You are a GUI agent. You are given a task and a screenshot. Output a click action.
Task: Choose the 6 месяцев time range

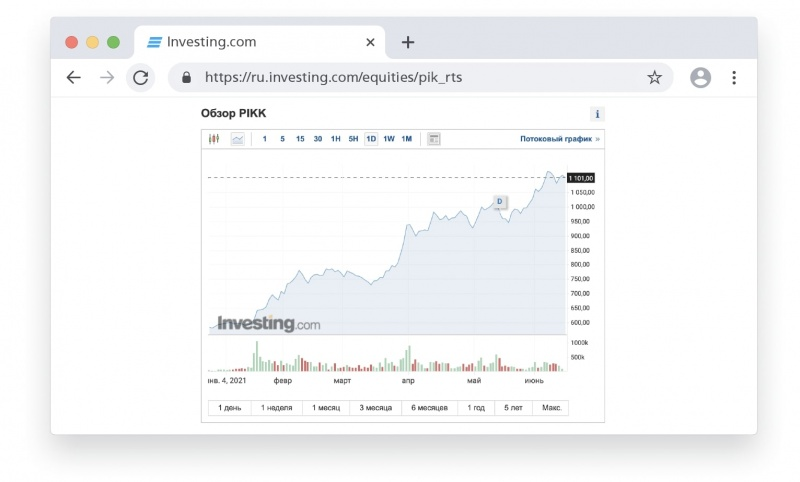click(430, 408)
